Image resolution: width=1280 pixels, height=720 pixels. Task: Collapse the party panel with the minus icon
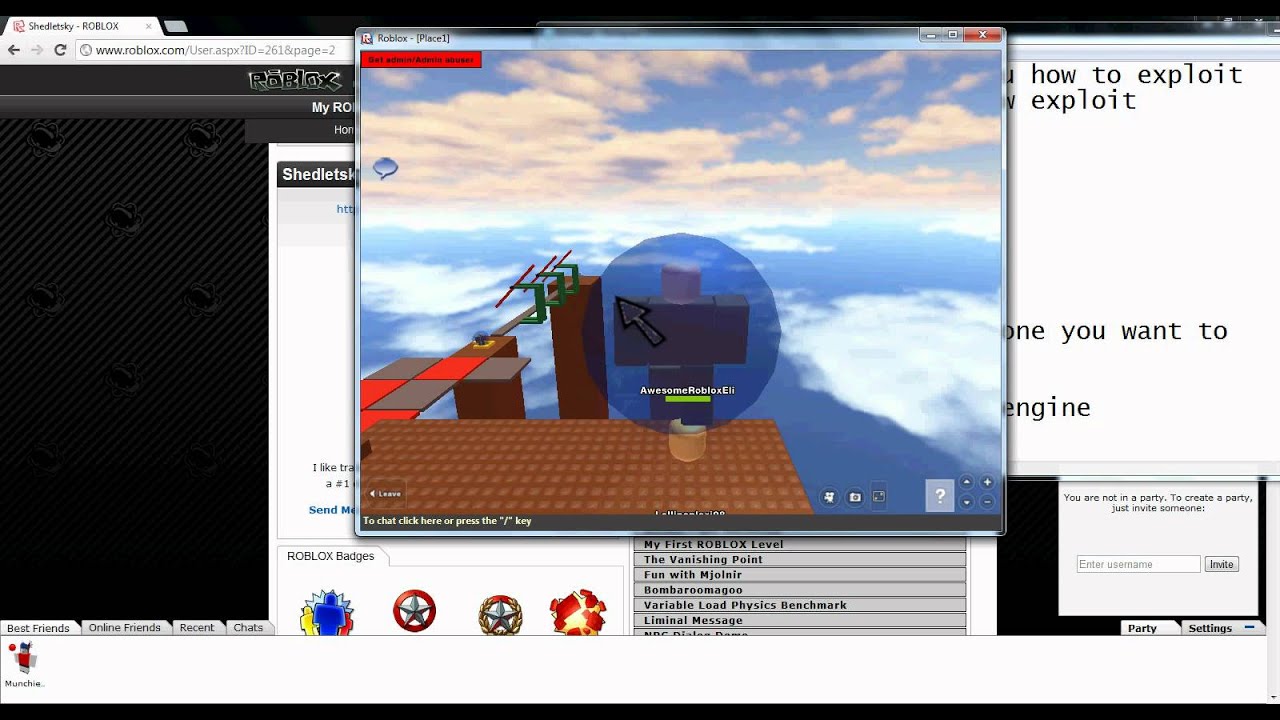click(1249, 627)
